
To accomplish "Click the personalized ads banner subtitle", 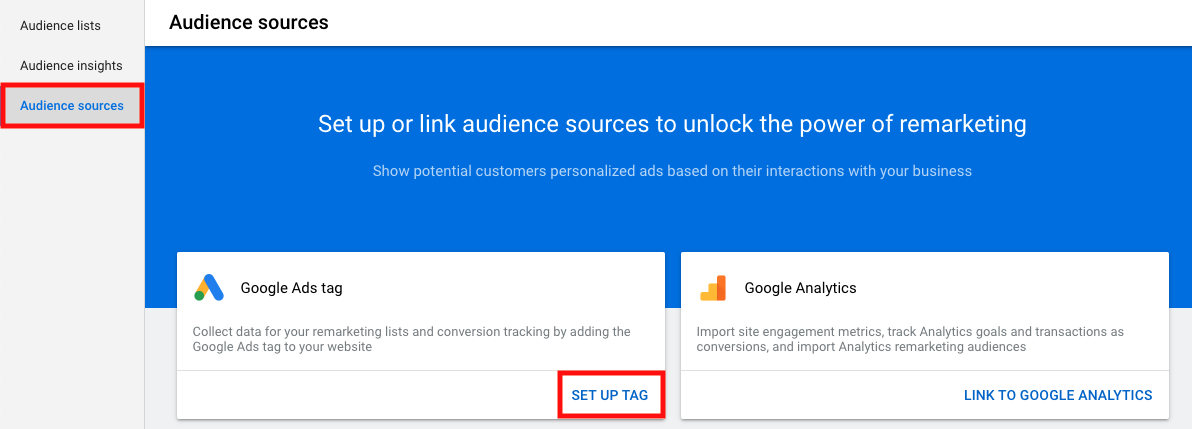I will pyautogui.click(x=672, y=171).
